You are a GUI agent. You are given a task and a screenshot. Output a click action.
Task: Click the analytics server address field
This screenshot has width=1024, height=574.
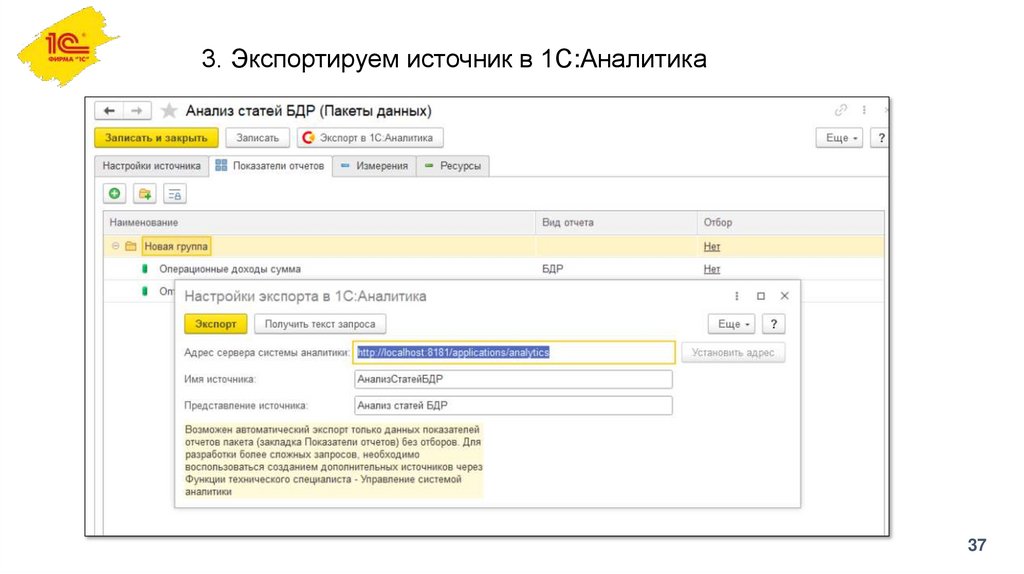coord(514,353)
